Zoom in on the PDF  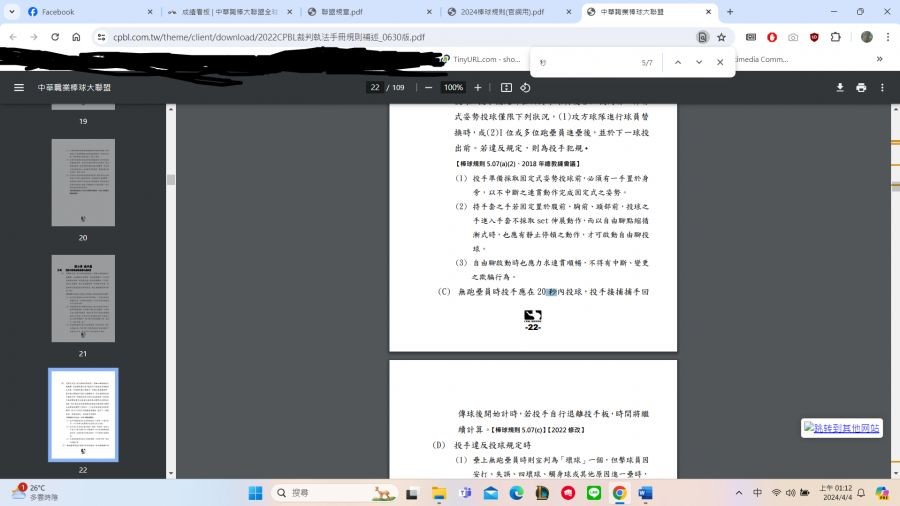tap(478, 87)
